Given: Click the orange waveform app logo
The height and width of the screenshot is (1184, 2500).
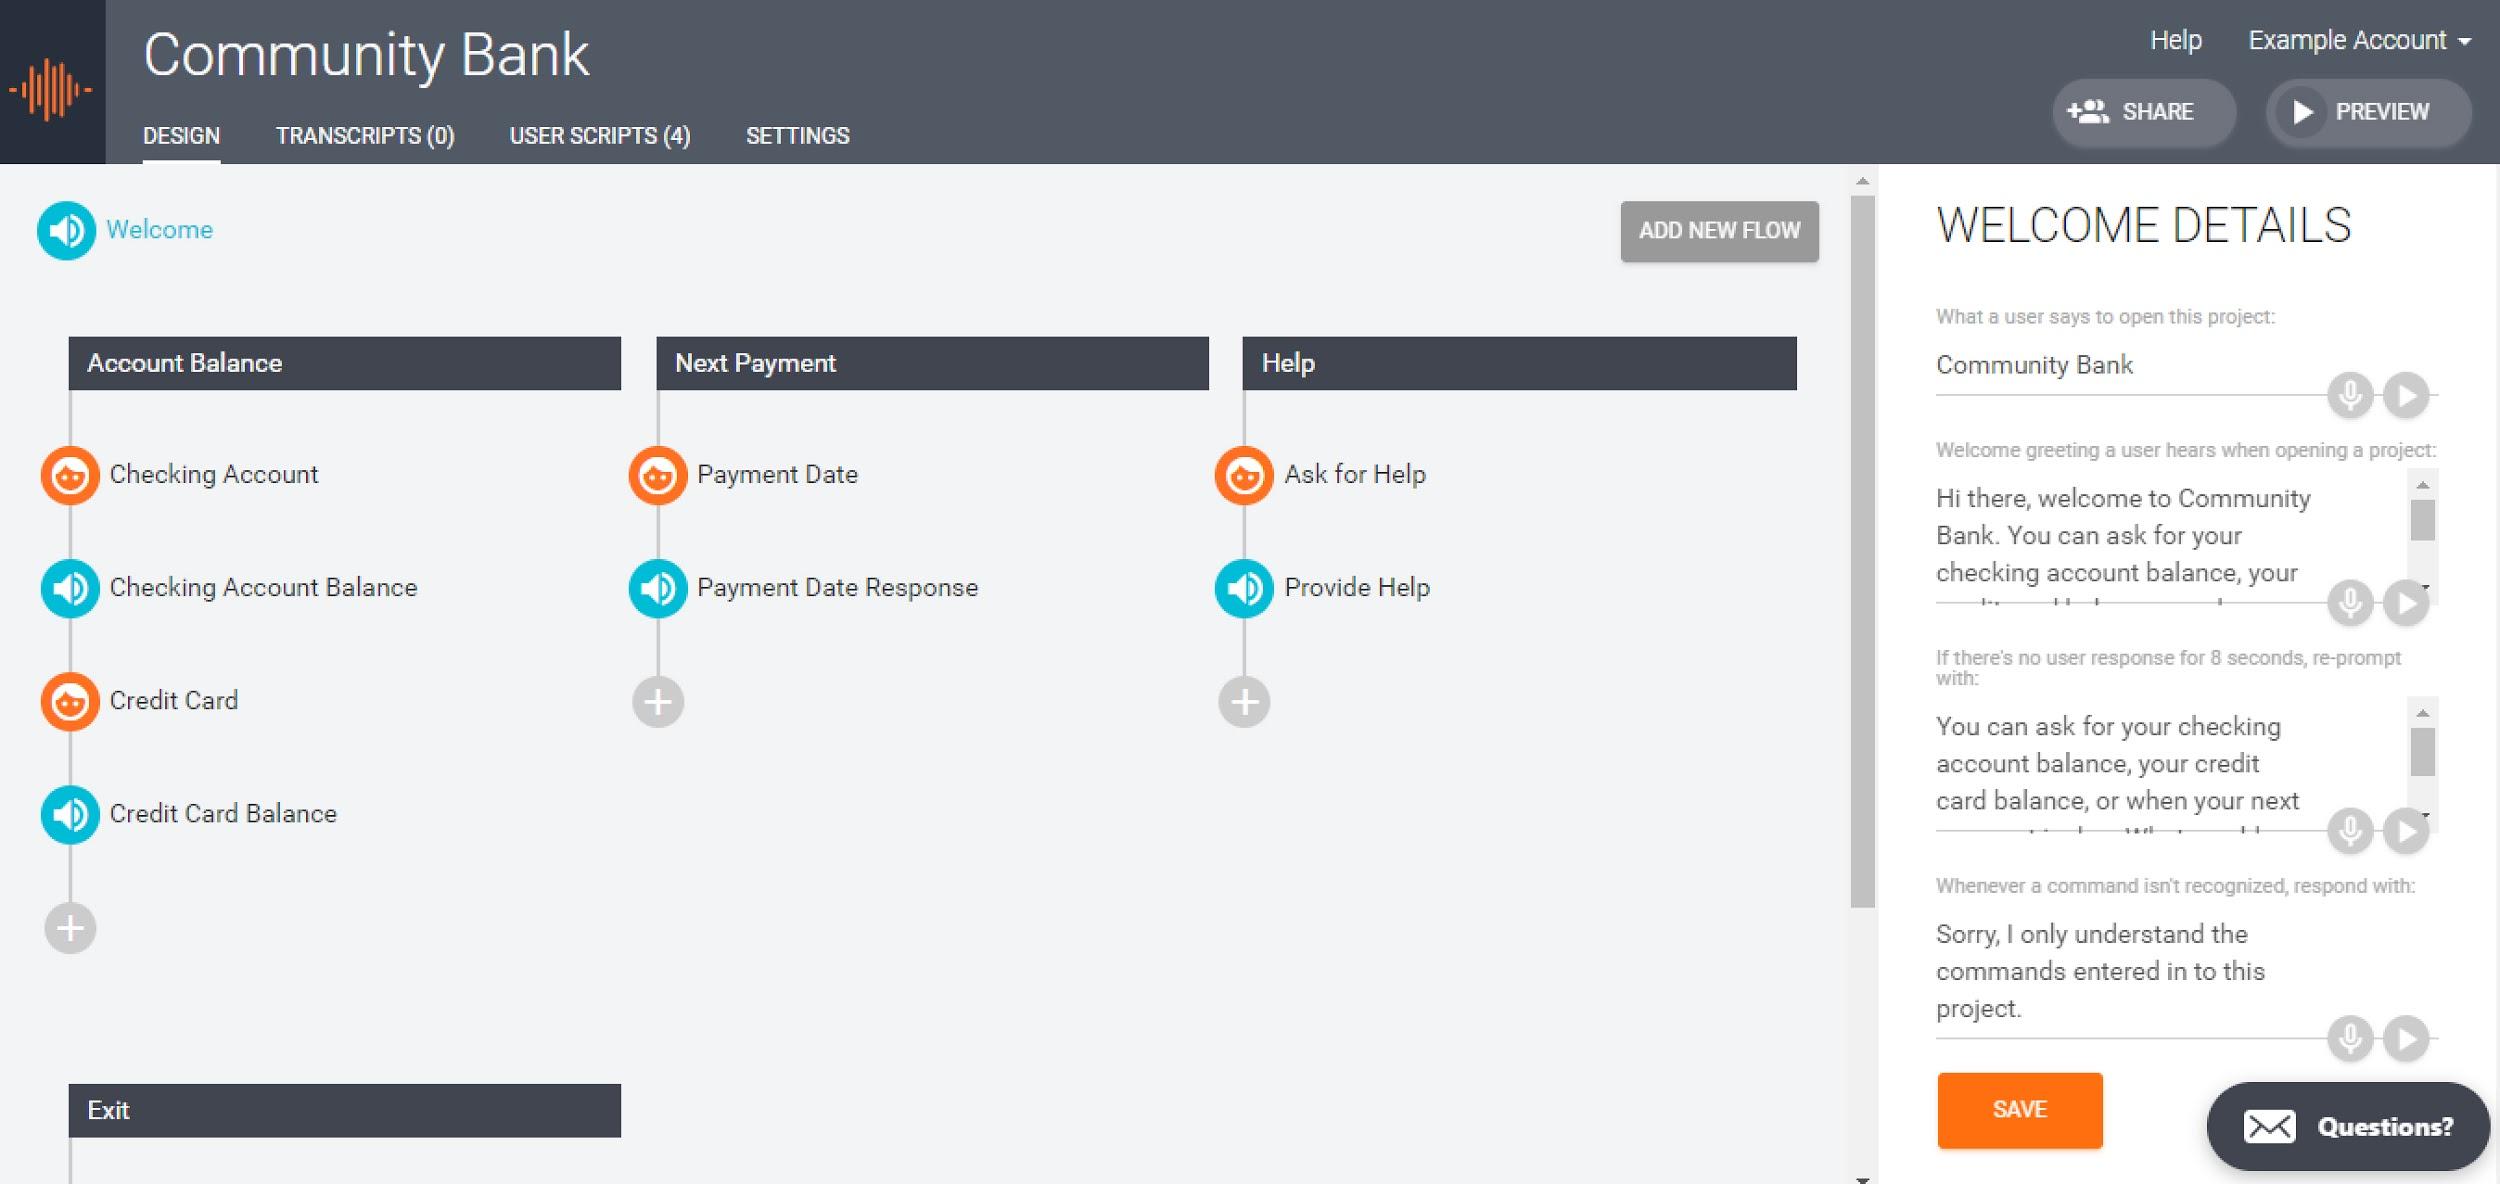Looking at the screenshot, I should (51, 89).
